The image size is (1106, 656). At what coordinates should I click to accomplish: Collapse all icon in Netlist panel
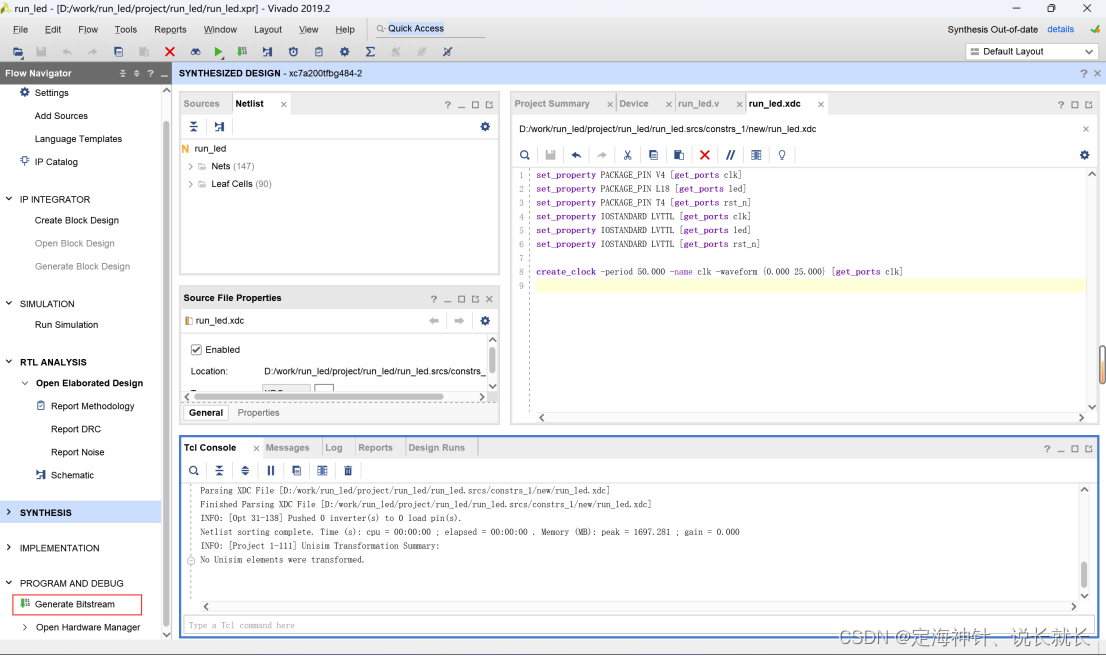click(x=193, y=127)
